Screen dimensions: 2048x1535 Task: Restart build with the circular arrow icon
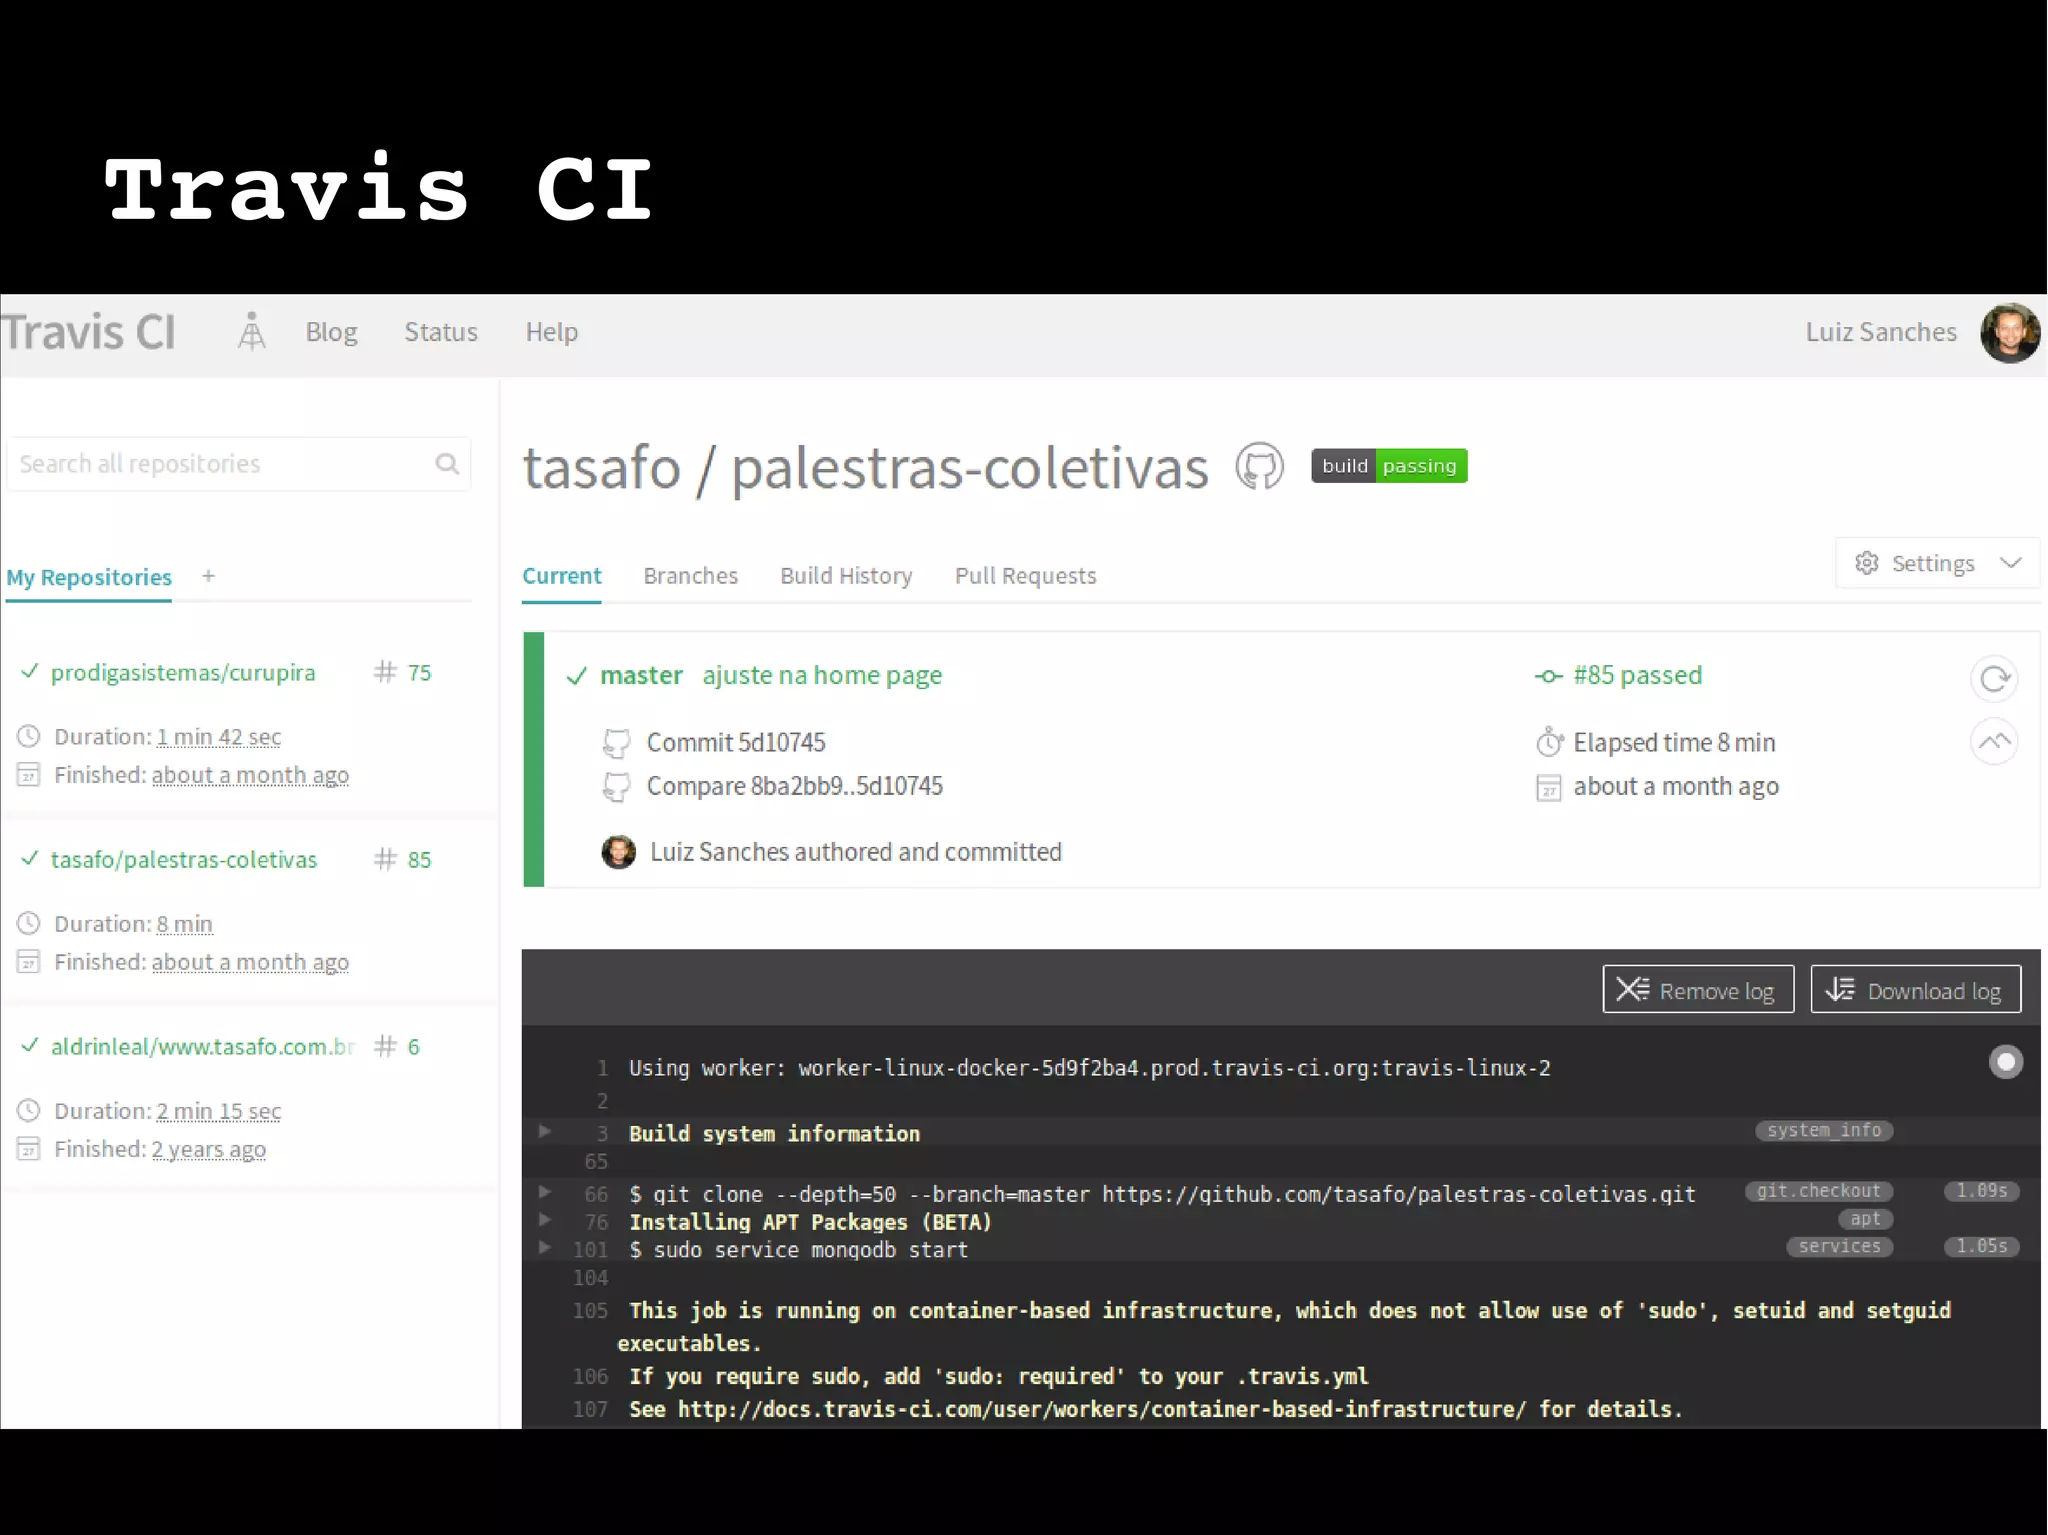tap(1994, 679)
